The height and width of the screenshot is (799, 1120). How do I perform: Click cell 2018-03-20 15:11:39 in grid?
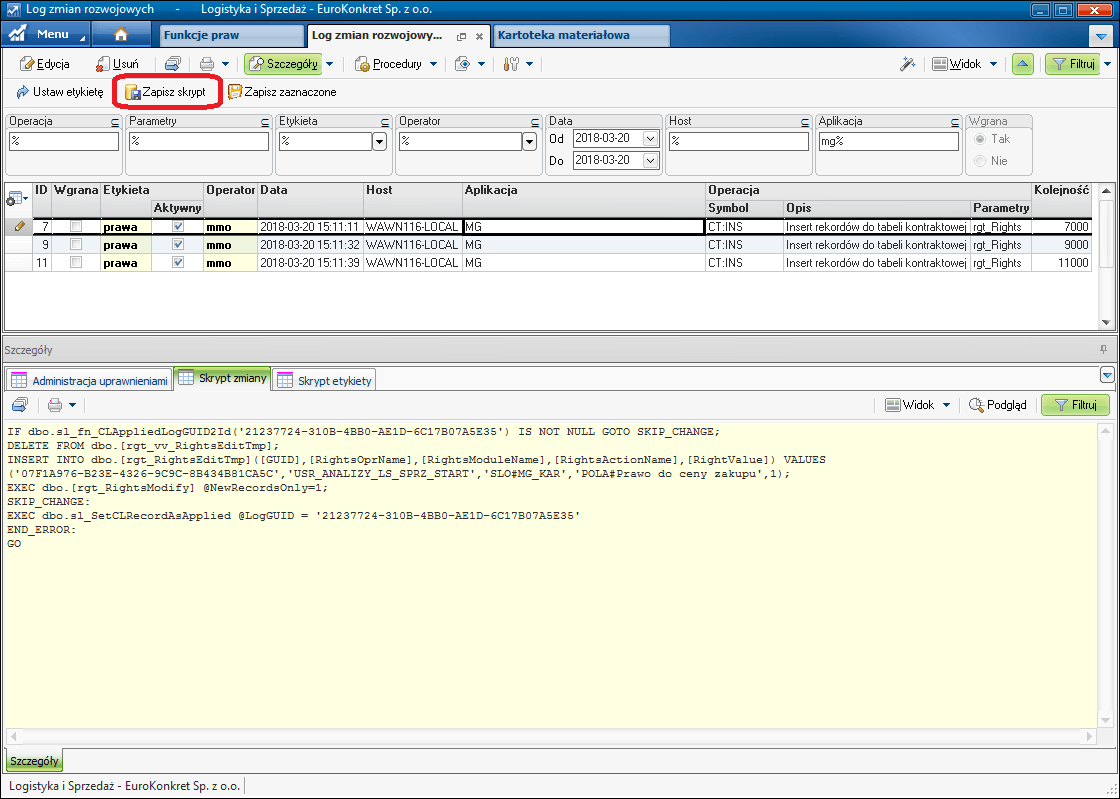click(x=310, y=263)
